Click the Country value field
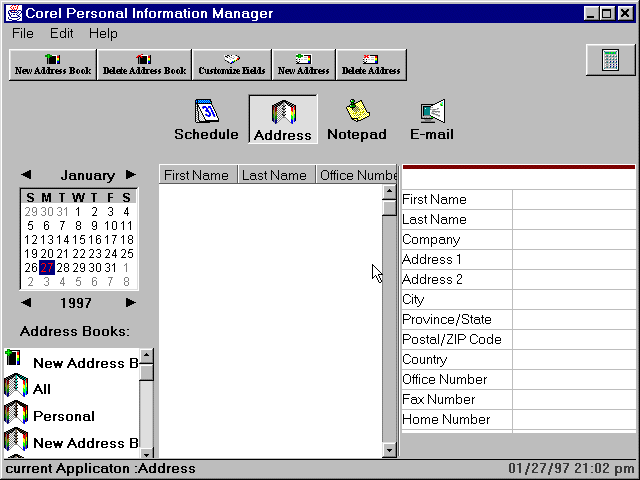Image resolution: width=640 pixels, height=480 pixels. coord(574,360)
